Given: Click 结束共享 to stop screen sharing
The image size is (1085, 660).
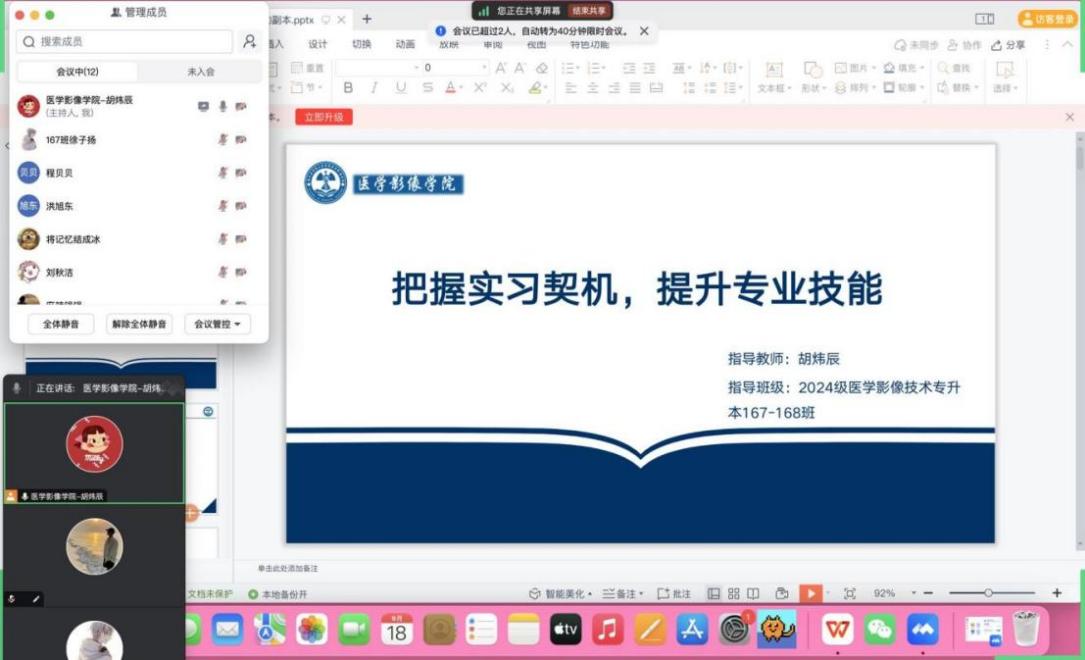Looking at the screenshot, I should (589, 11).
